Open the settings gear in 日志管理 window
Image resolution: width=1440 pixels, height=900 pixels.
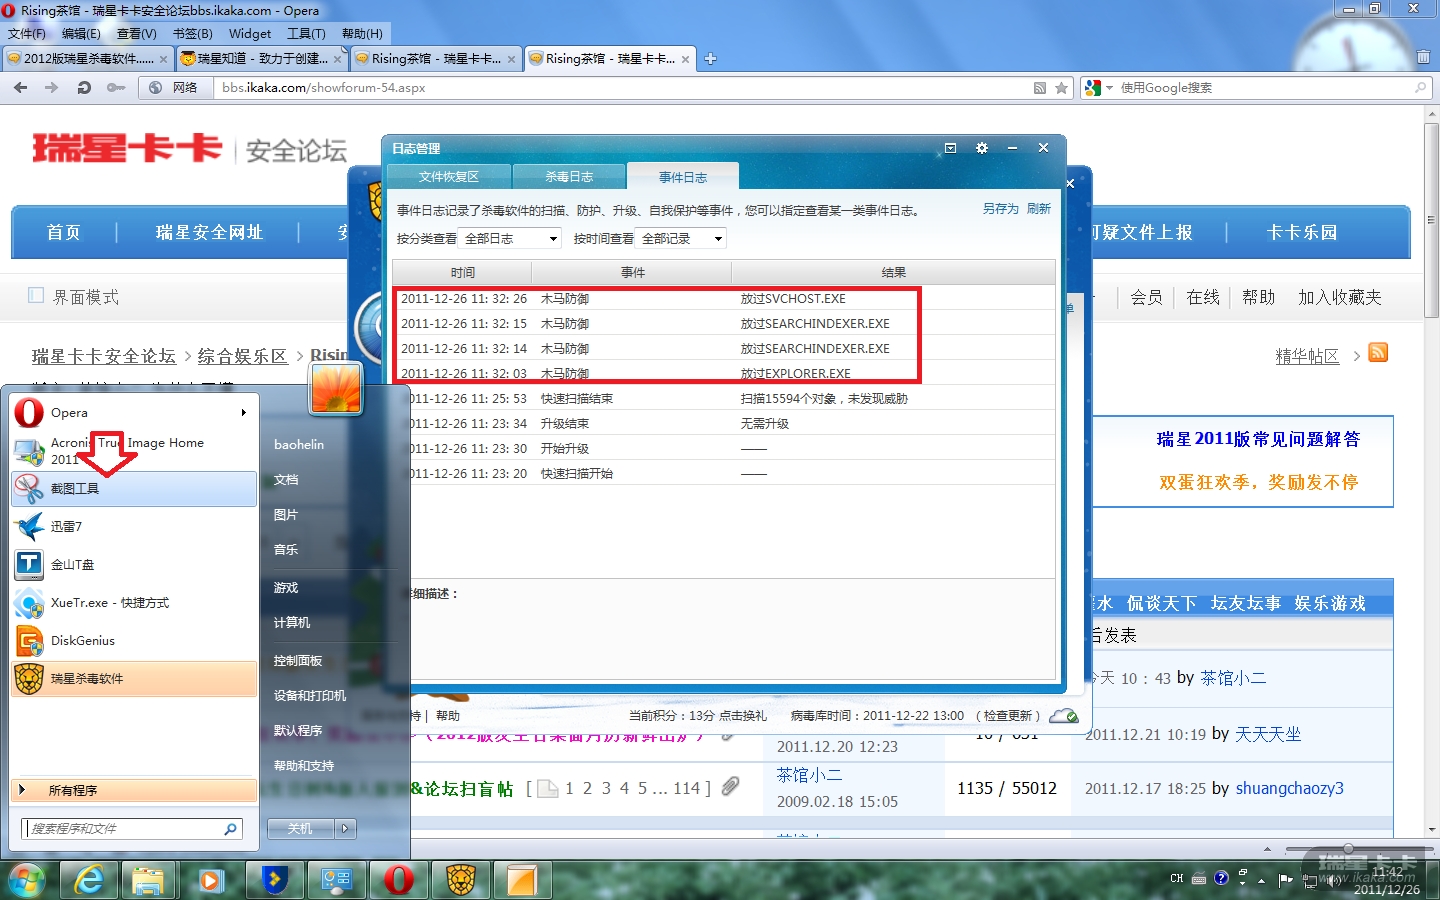click(x=982, y=148)
